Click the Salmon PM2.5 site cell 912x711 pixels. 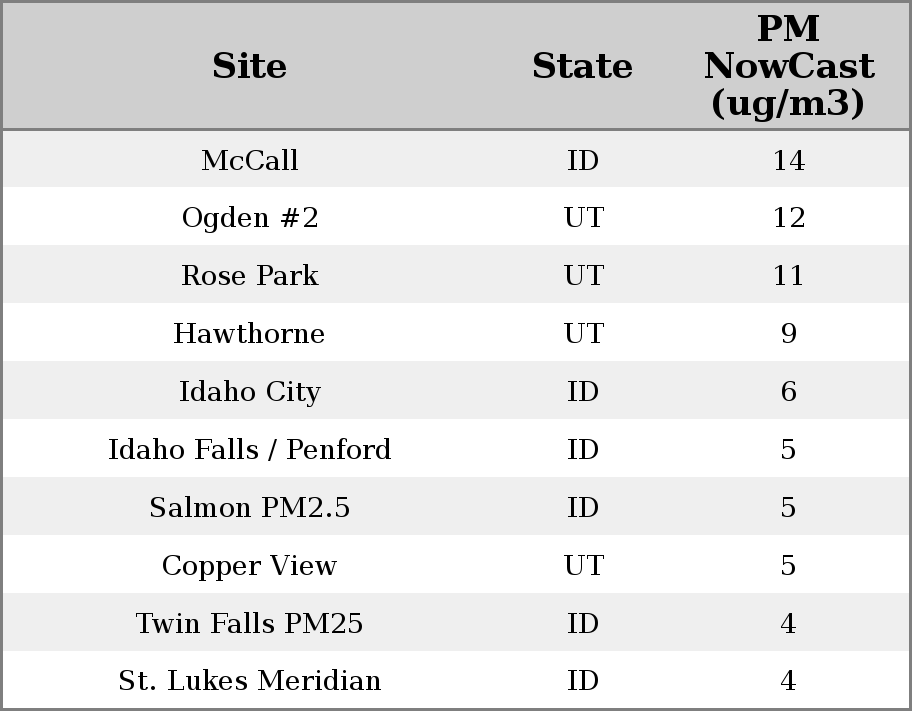[249, 508]
